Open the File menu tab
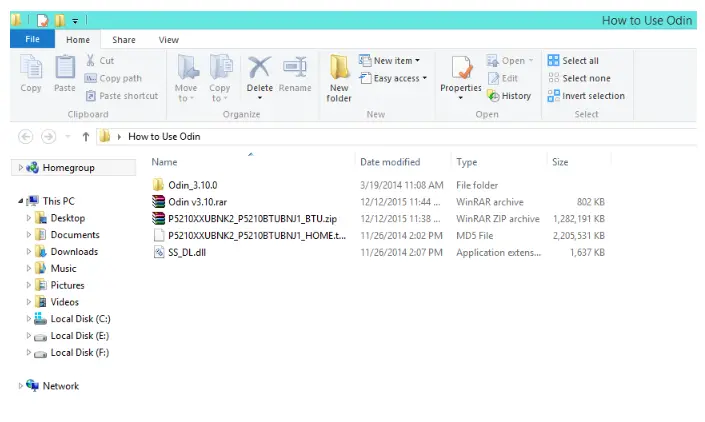The image size is (705, 422). pos(32,40)
